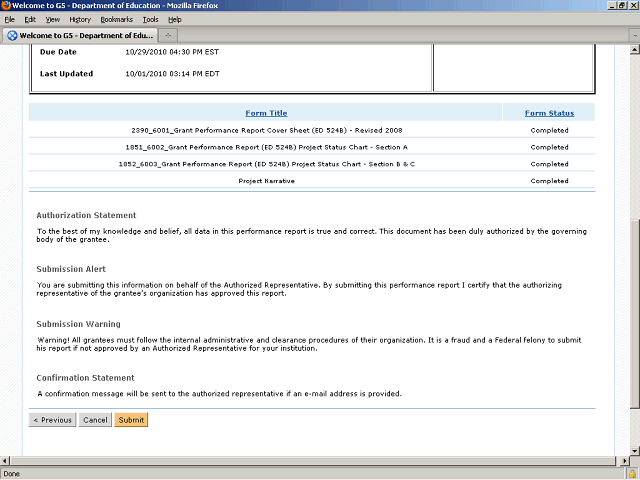
Task: Click the Due Date label
Action: tap(58, 52)
